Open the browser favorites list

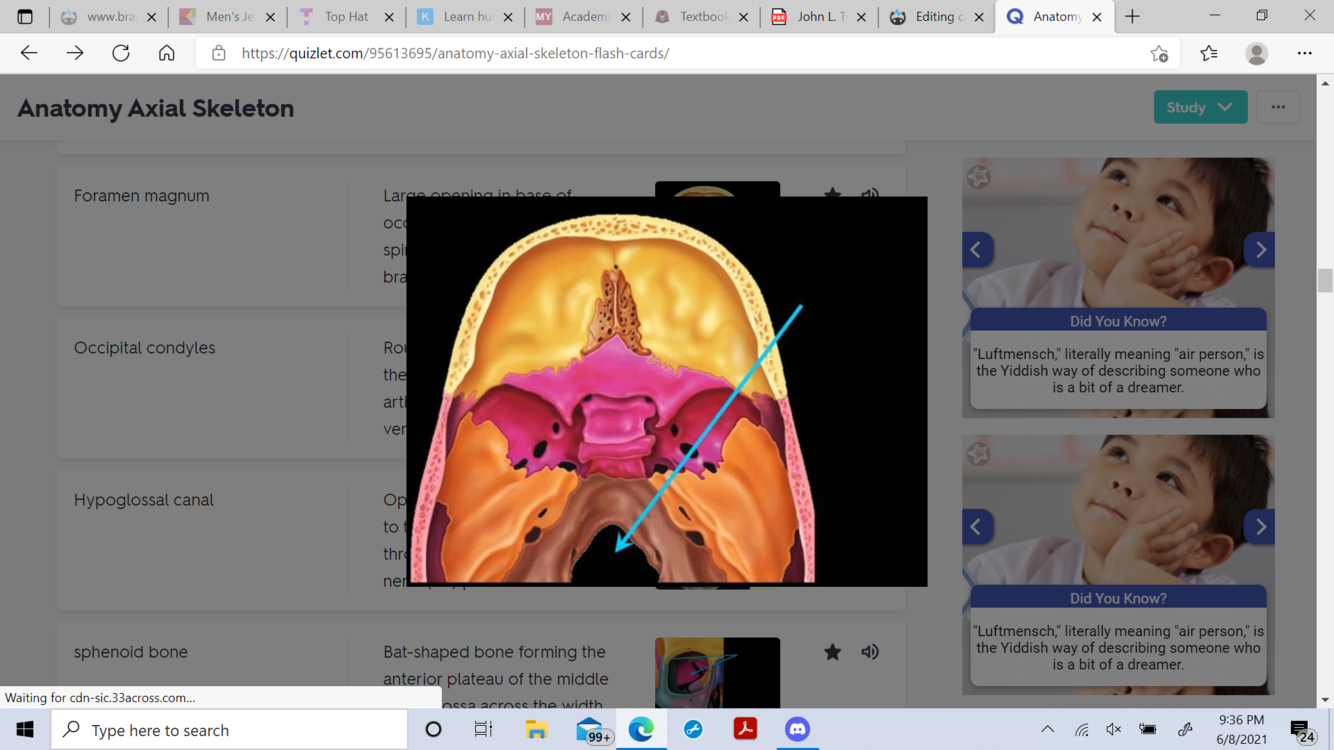(x=1209, y=53)
